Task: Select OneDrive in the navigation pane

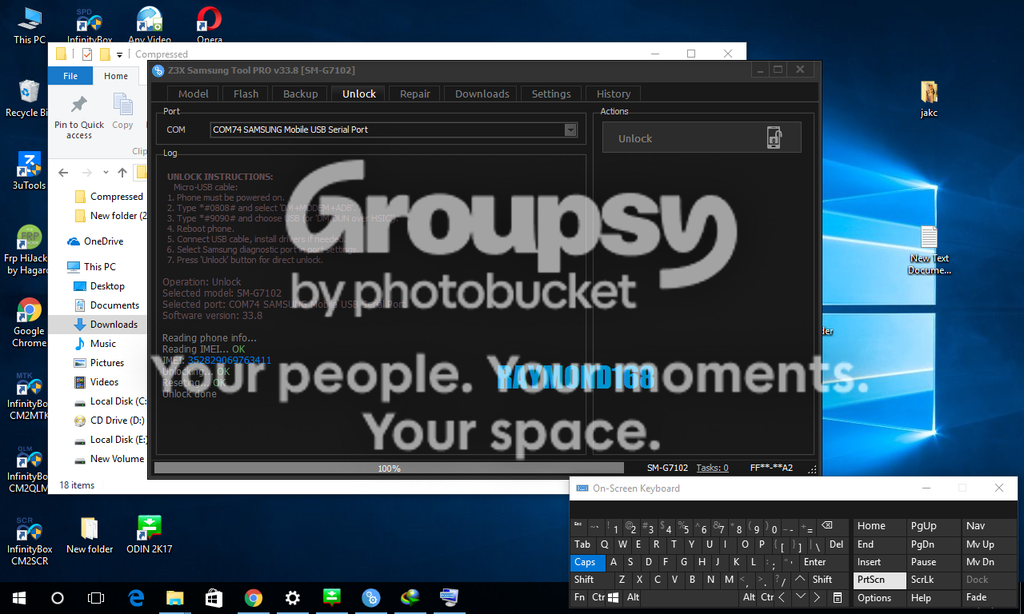Action: coord(96,241)
